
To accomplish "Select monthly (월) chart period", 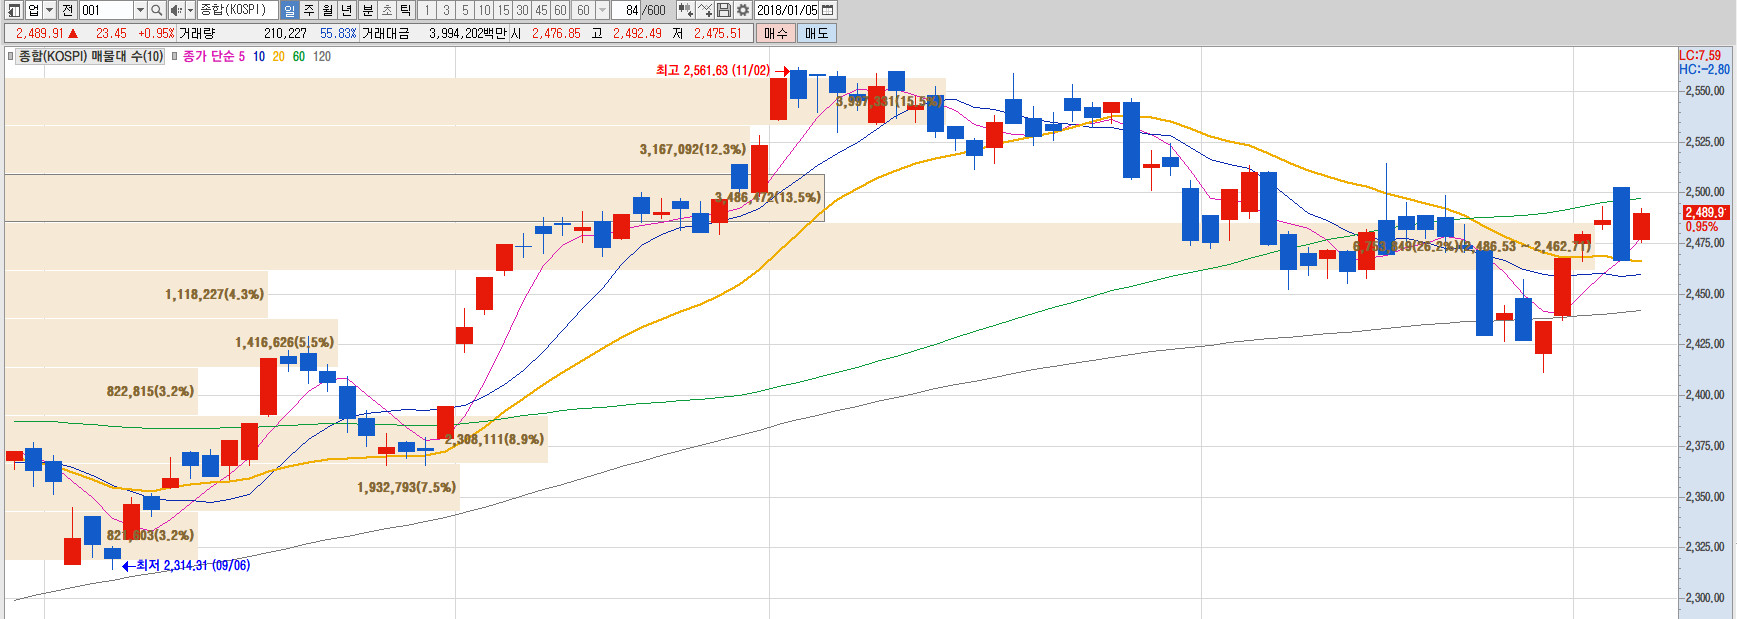I will [328, 10].
